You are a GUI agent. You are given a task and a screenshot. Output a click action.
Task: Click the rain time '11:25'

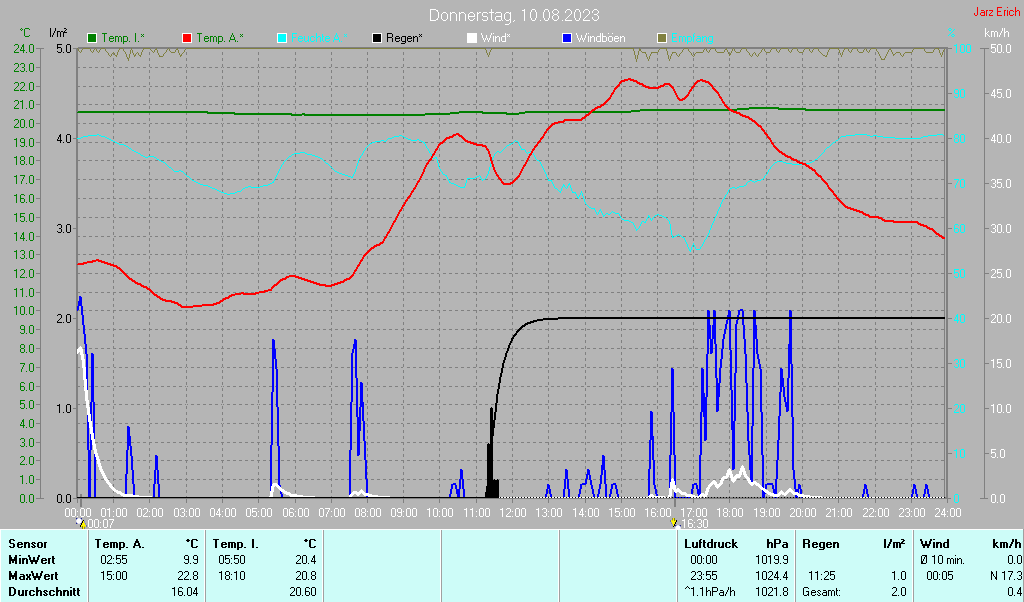pos(822,577)
